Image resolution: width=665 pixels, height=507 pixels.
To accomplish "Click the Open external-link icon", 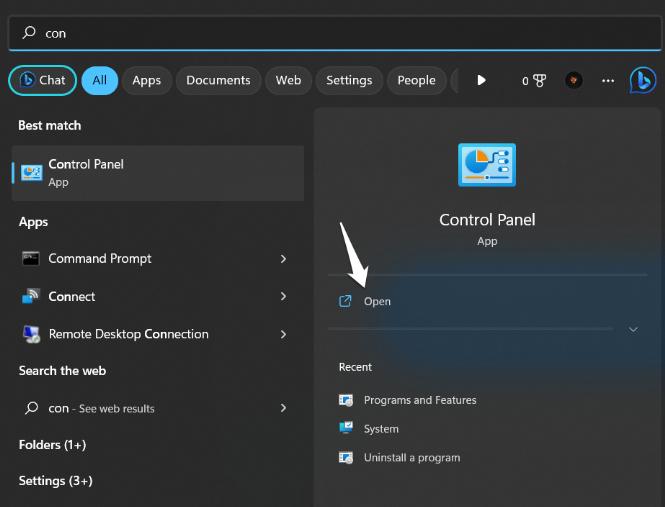I will 345,301.
